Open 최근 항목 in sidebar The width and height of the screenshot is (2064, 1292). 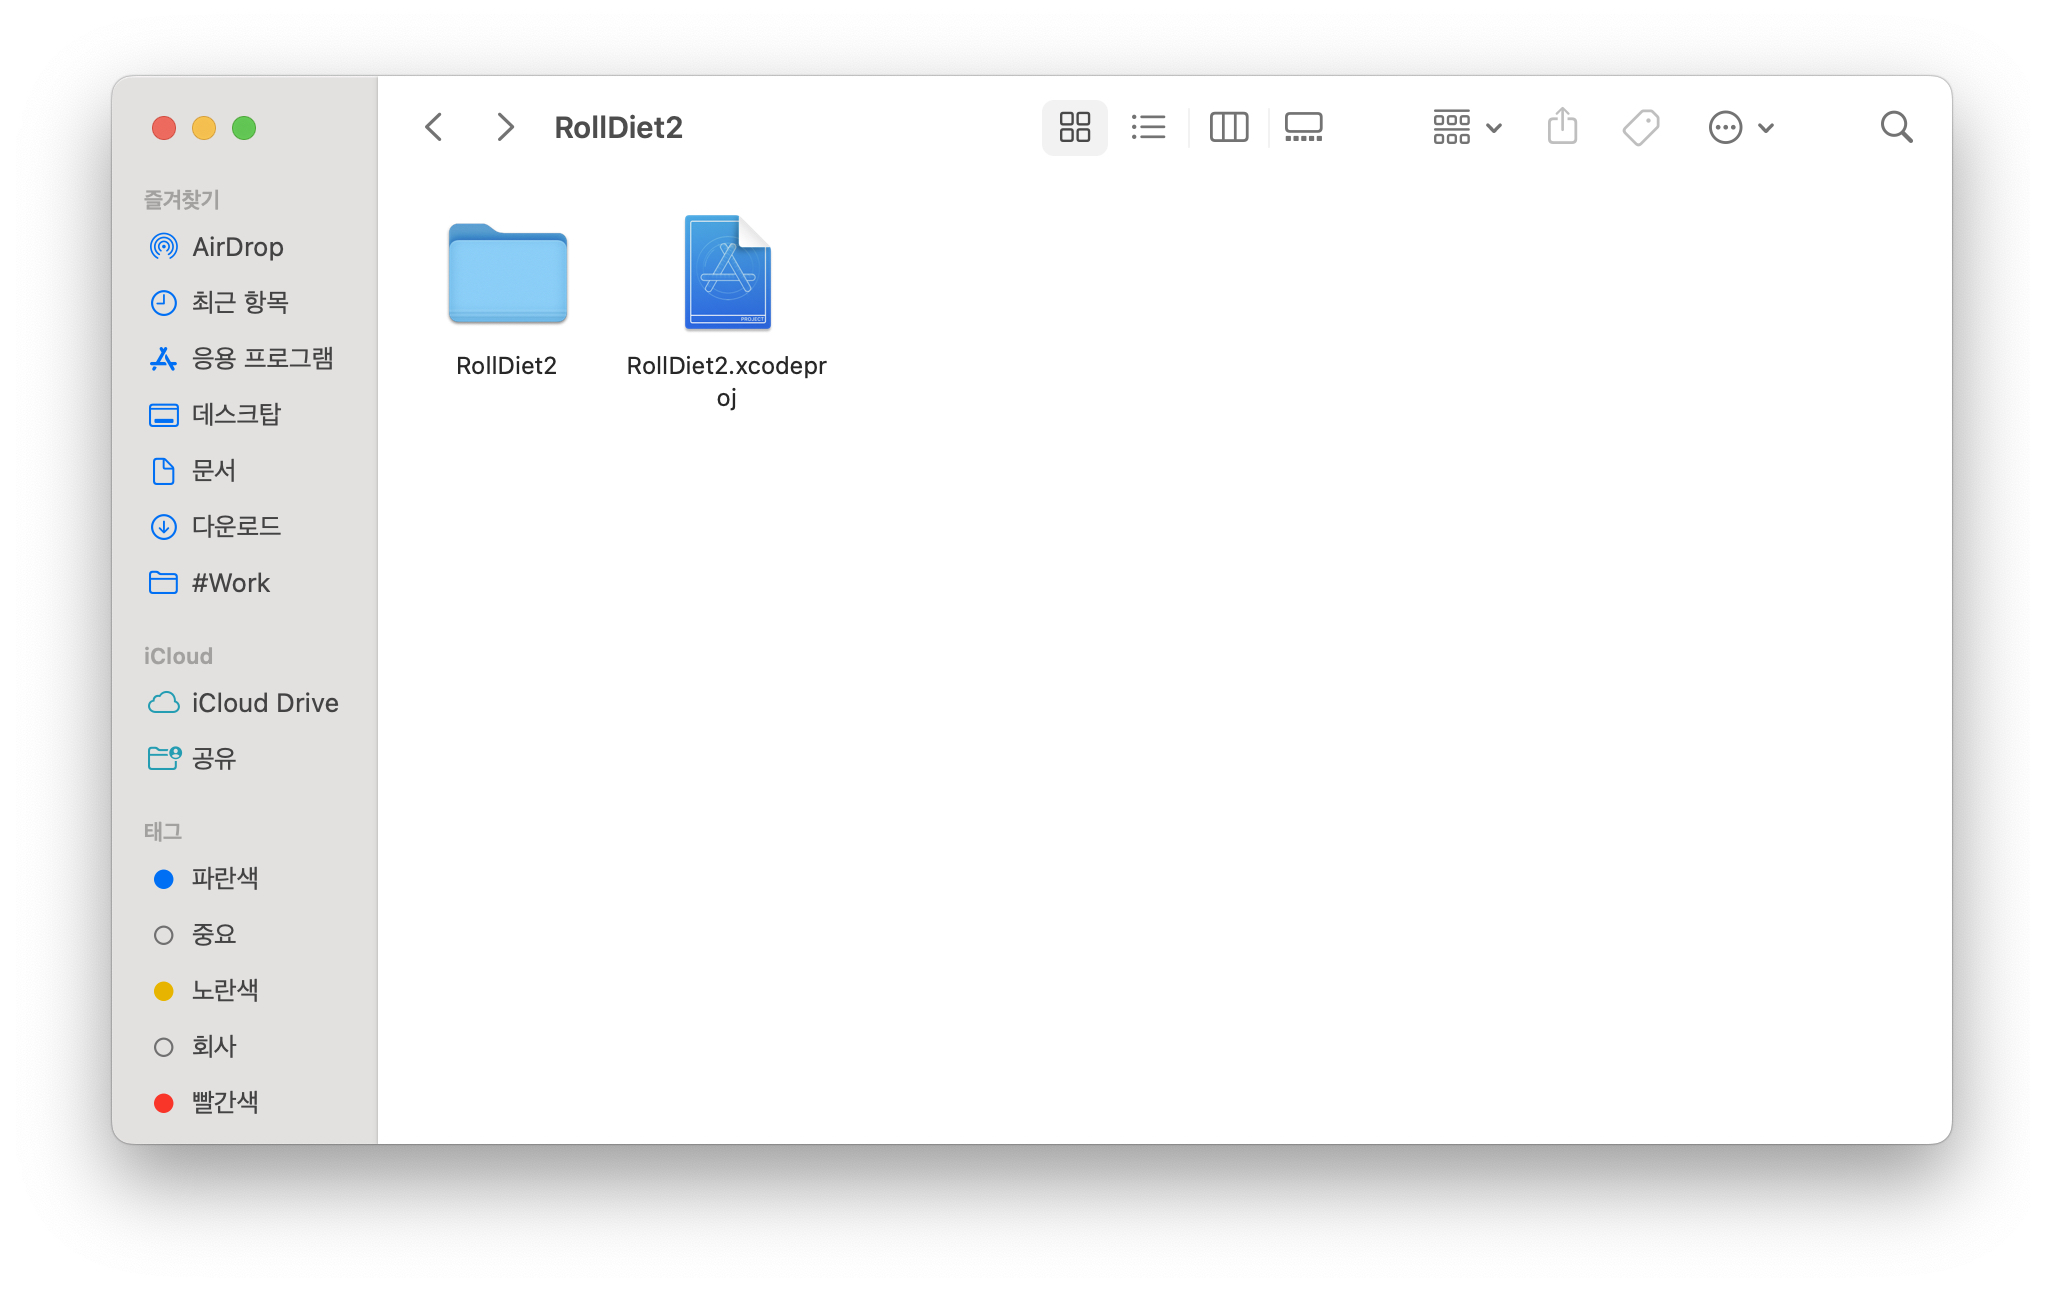244,302
